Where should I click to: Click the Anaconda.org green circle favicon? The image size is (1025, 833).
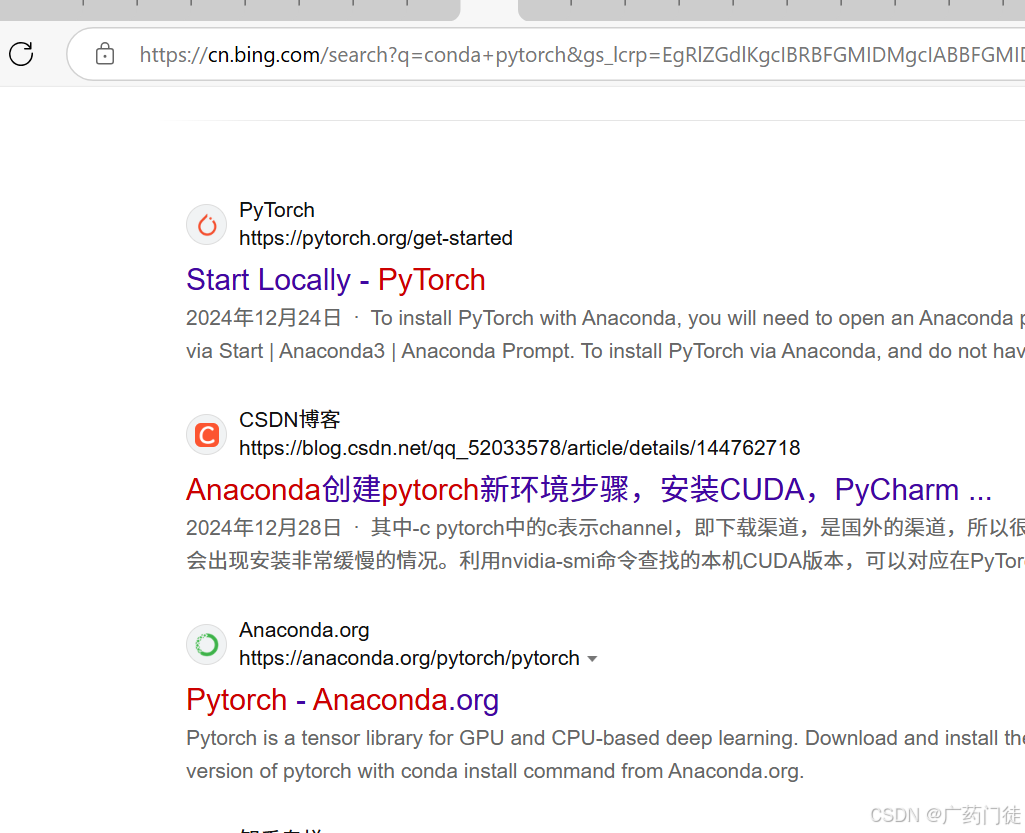click(x=206, y=644)
